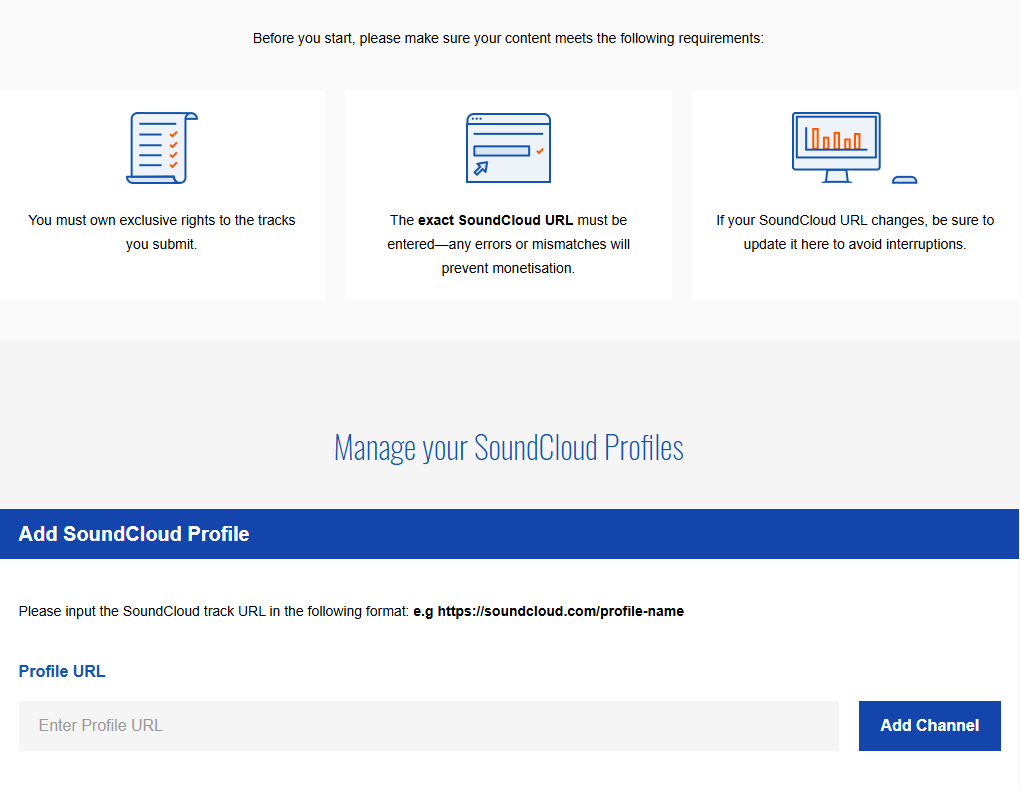This screenshot has height=790, width=1020.
Task: Click the Profile URL label
Action: (x=62, y=671)
